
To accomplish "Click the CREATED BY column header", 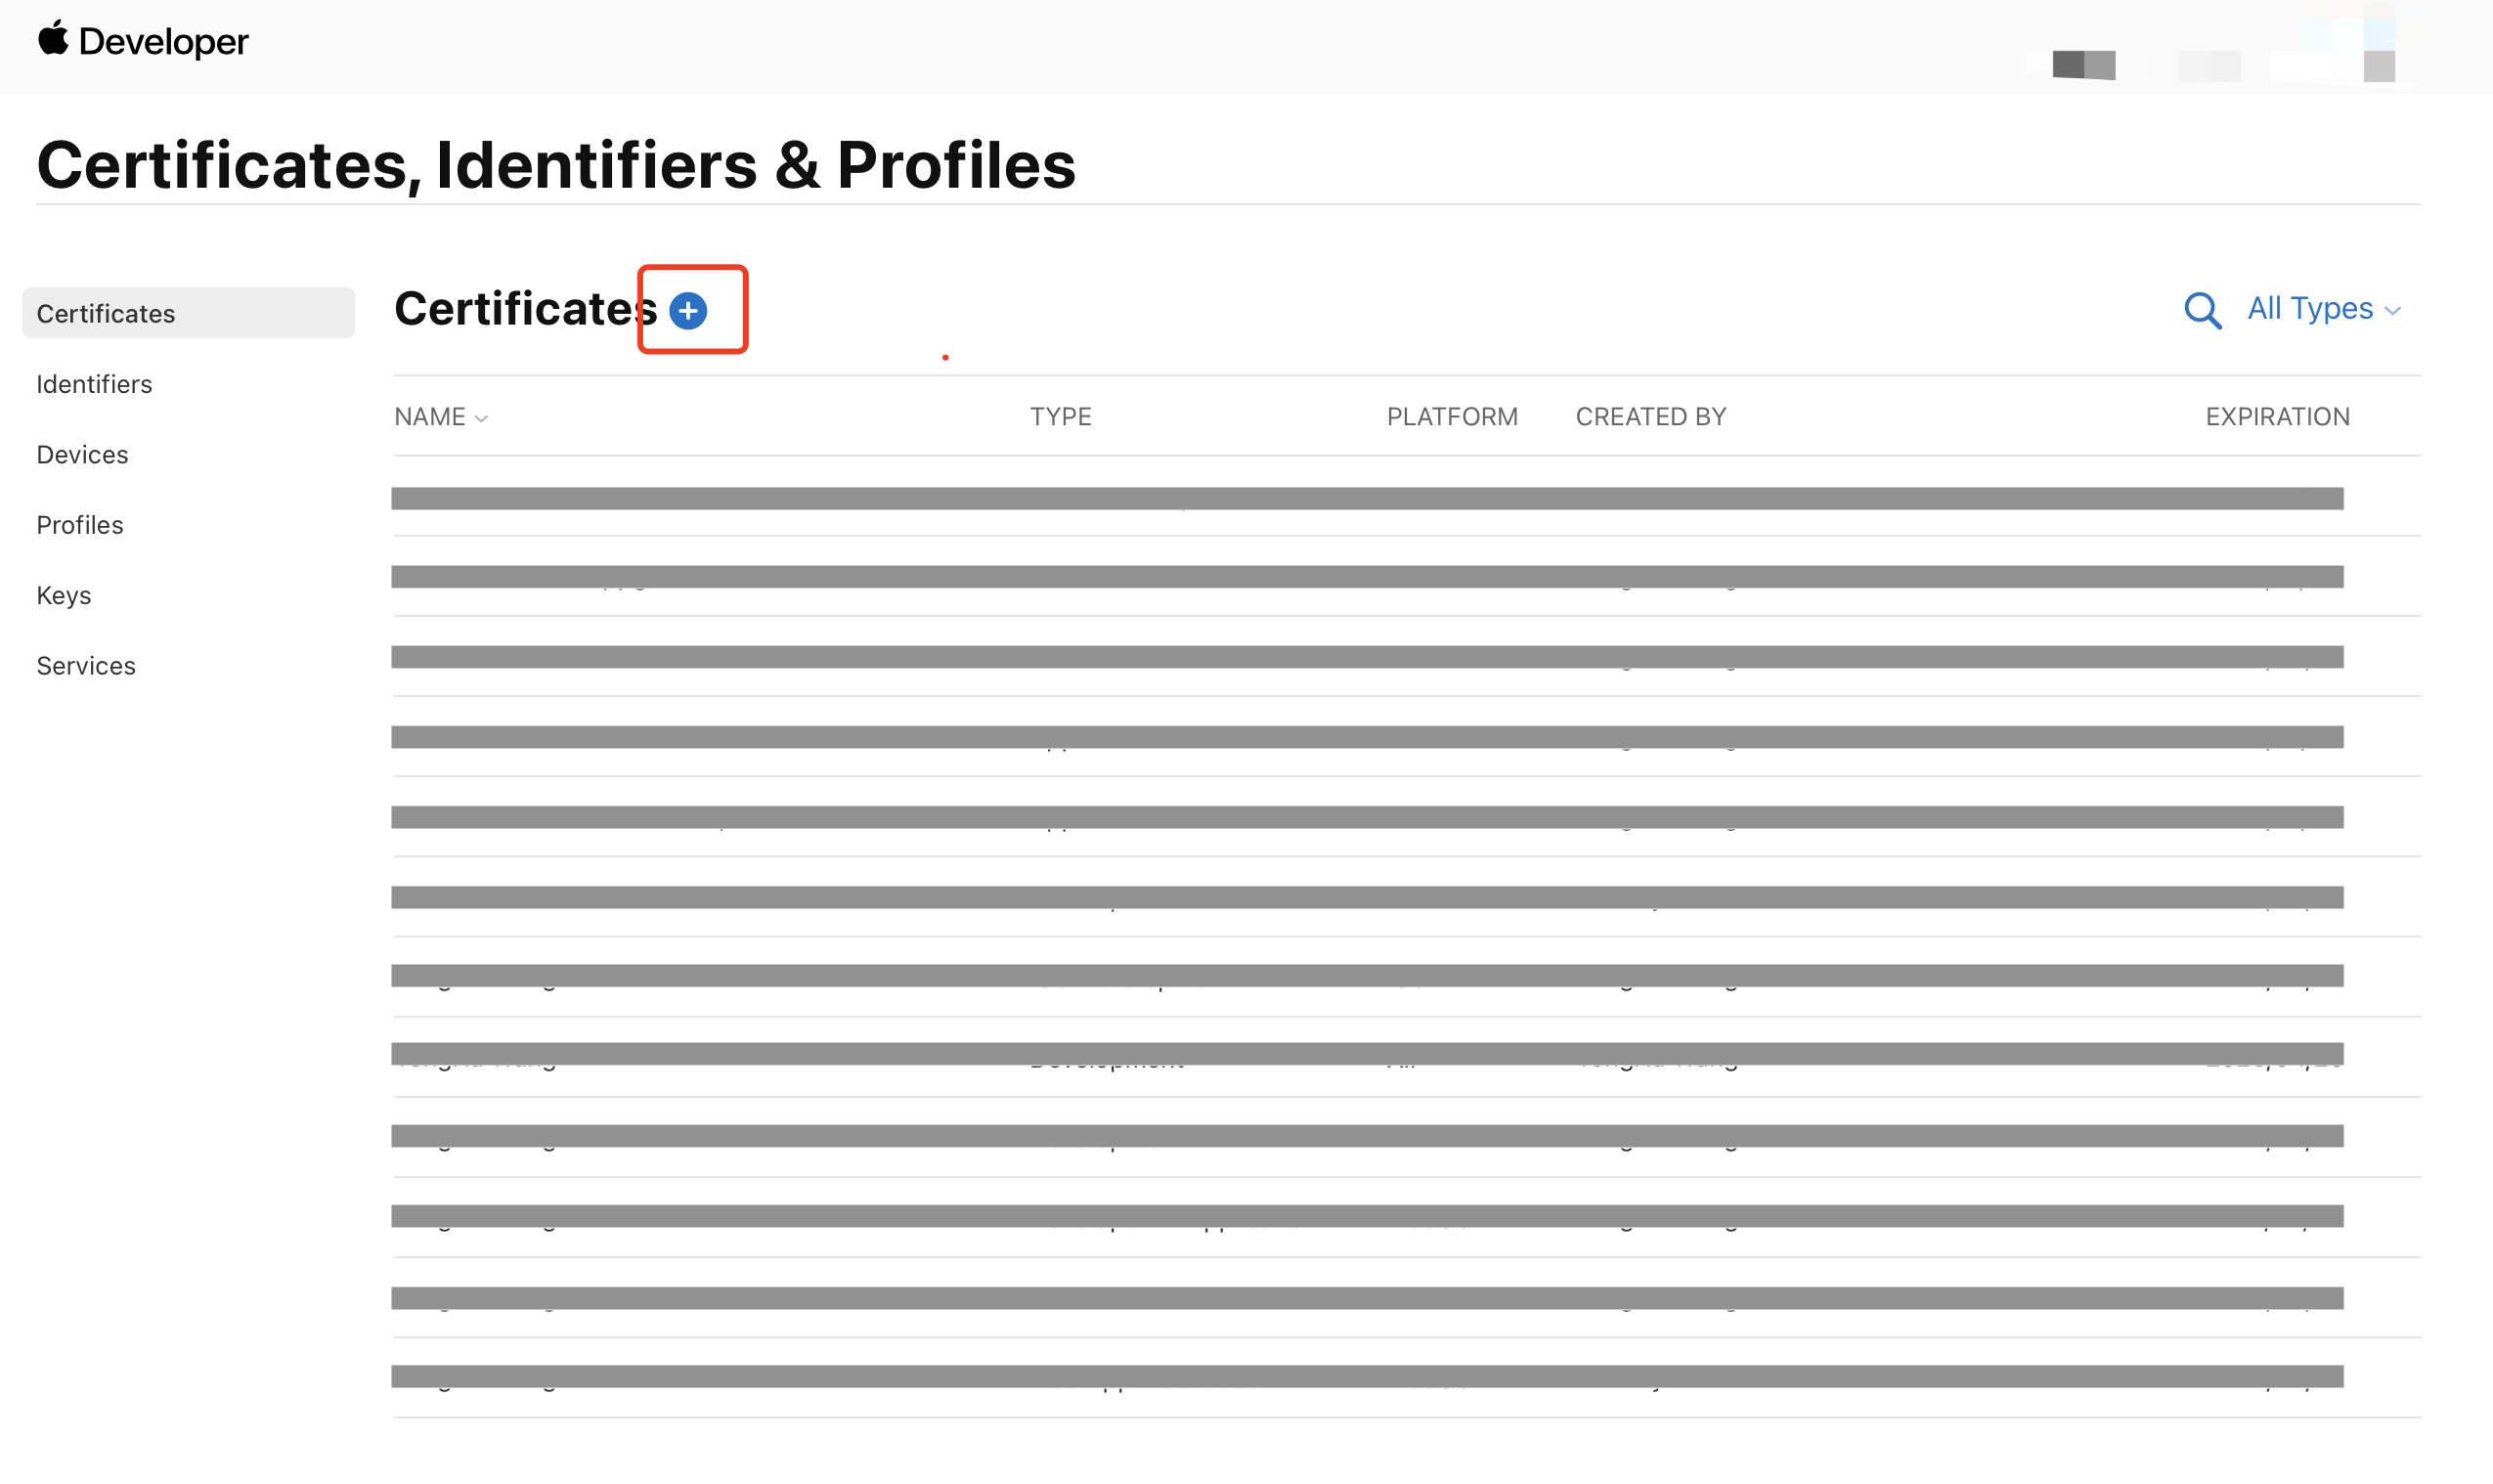I will click(x=1651, y=416).
